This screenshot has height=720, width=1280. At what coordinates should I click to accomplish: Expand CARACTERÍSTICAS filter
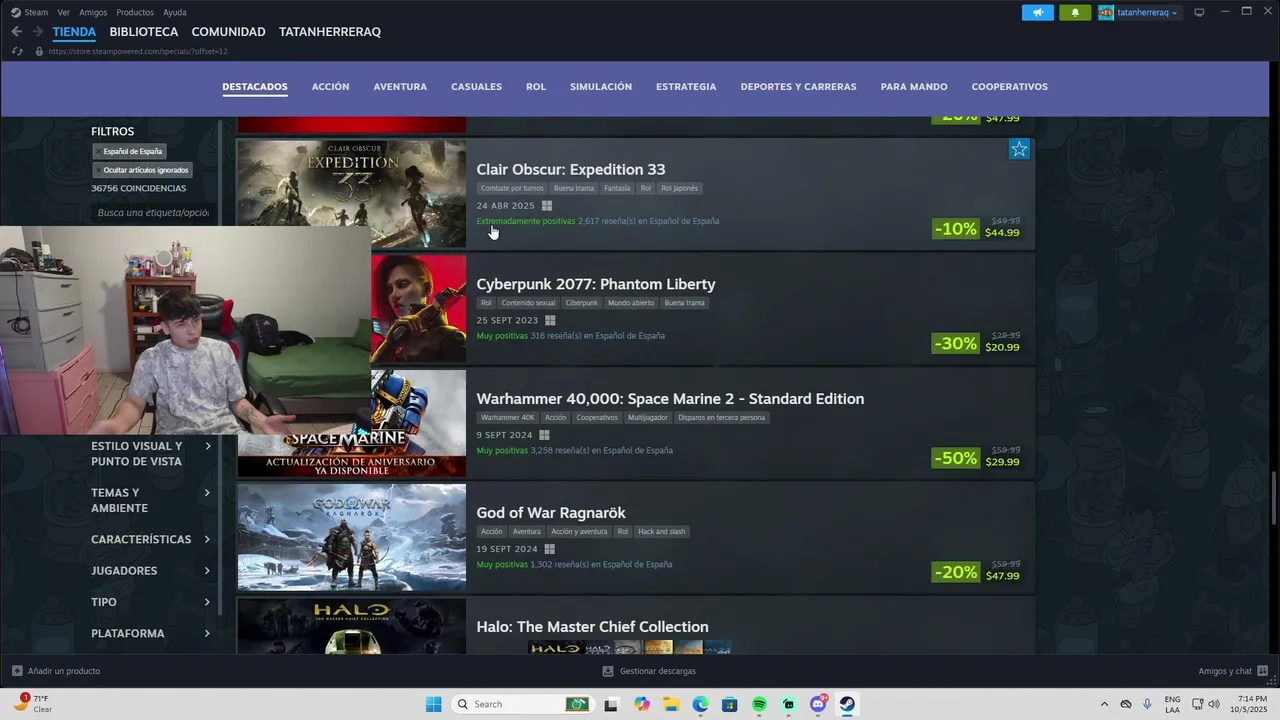(151, 540)
